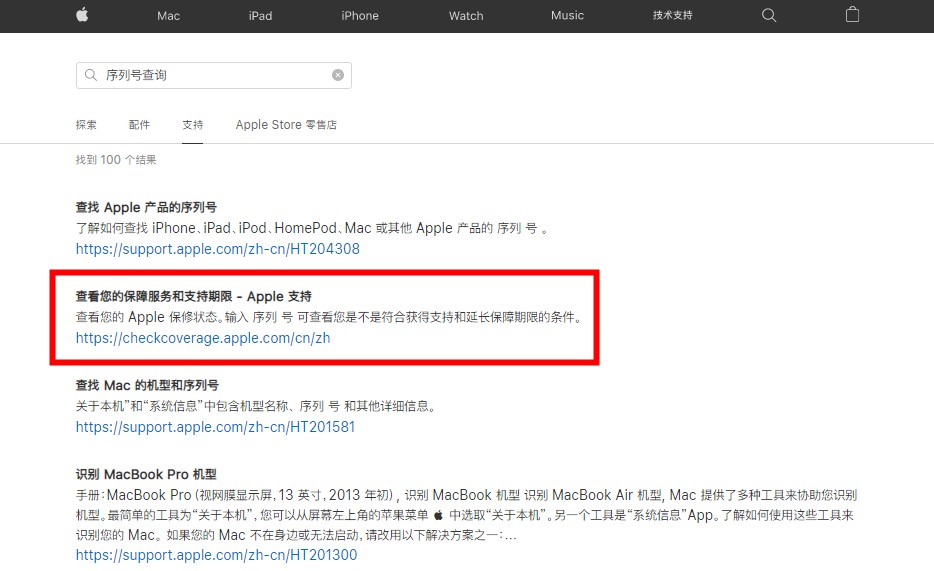Screen dimensions: 934x571
Task: Open the 技术支持 menu item
Action: point(673,15)
